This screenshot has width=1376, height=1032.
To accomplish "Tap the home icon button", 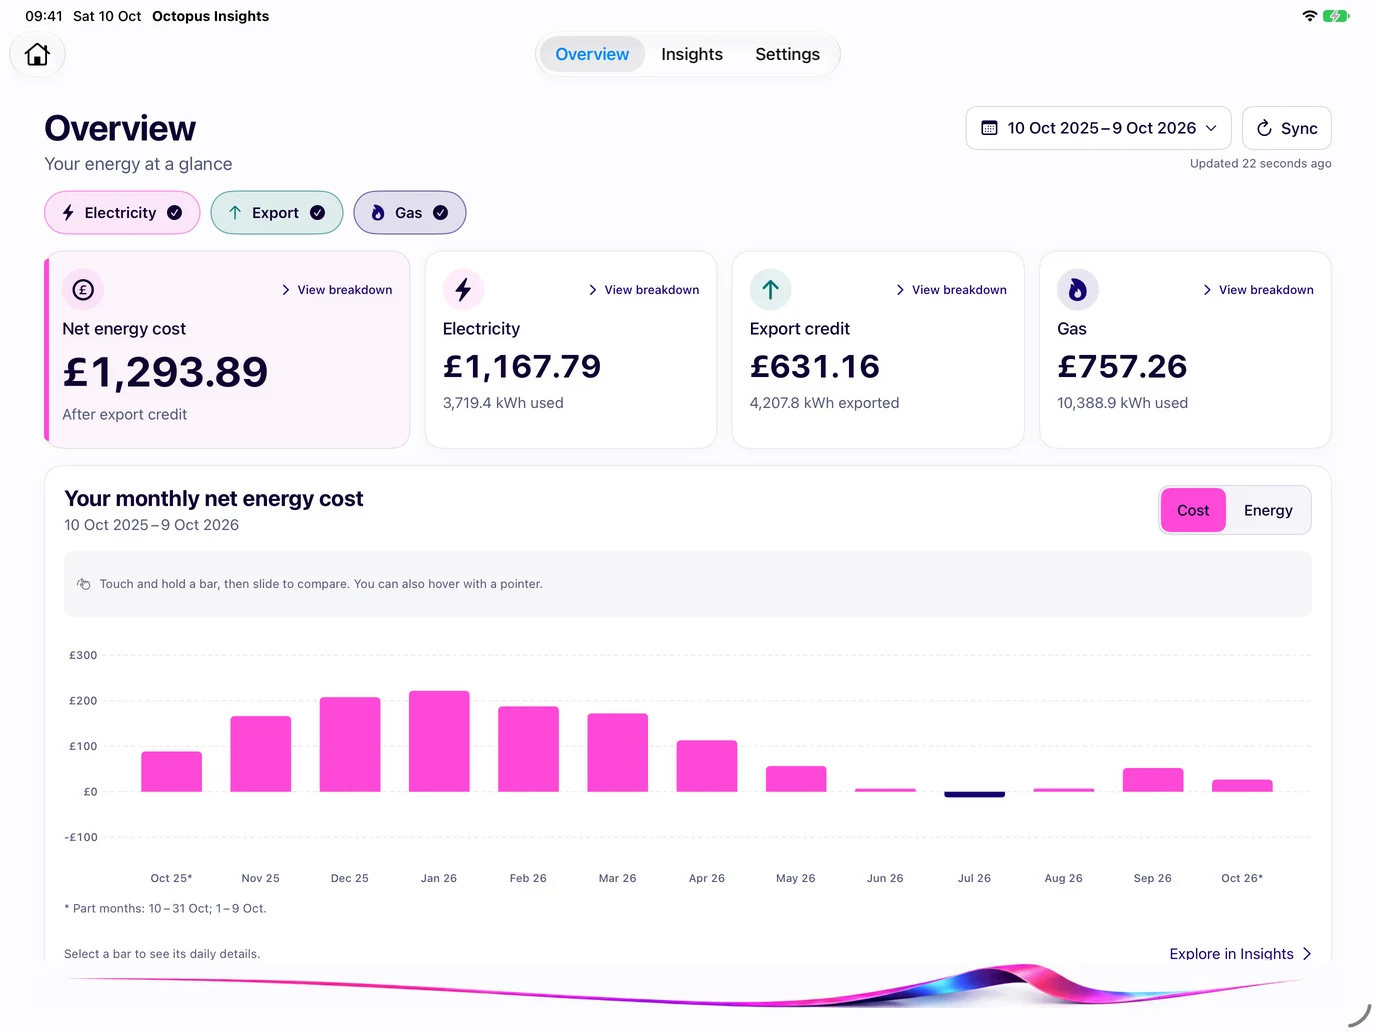I will (x=37, y=54).
